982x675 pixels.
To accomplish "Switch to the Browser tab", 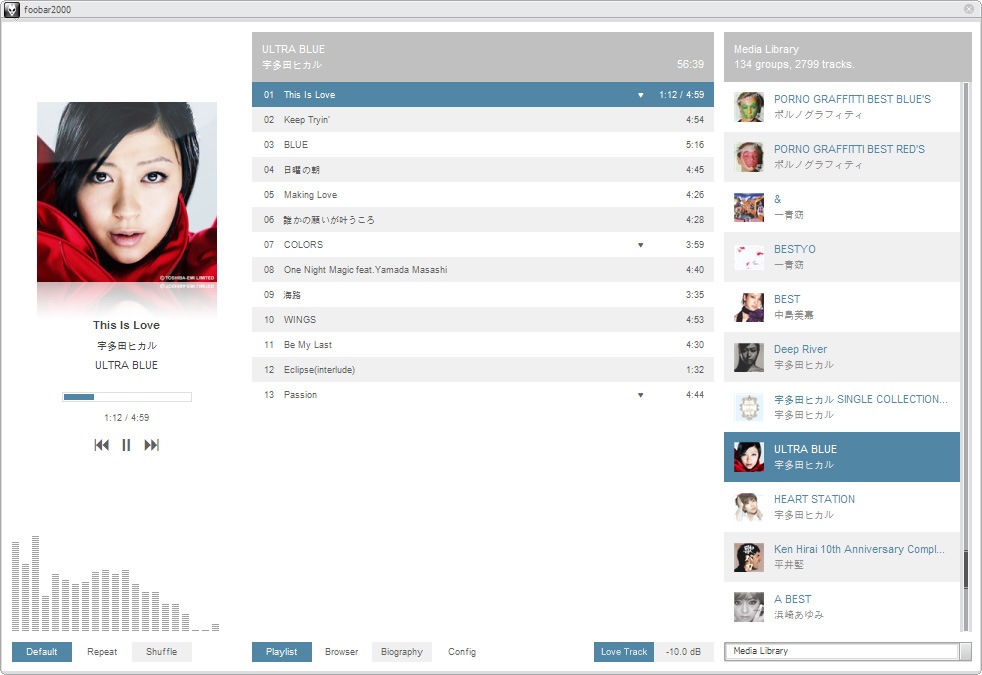I will 341,652.
